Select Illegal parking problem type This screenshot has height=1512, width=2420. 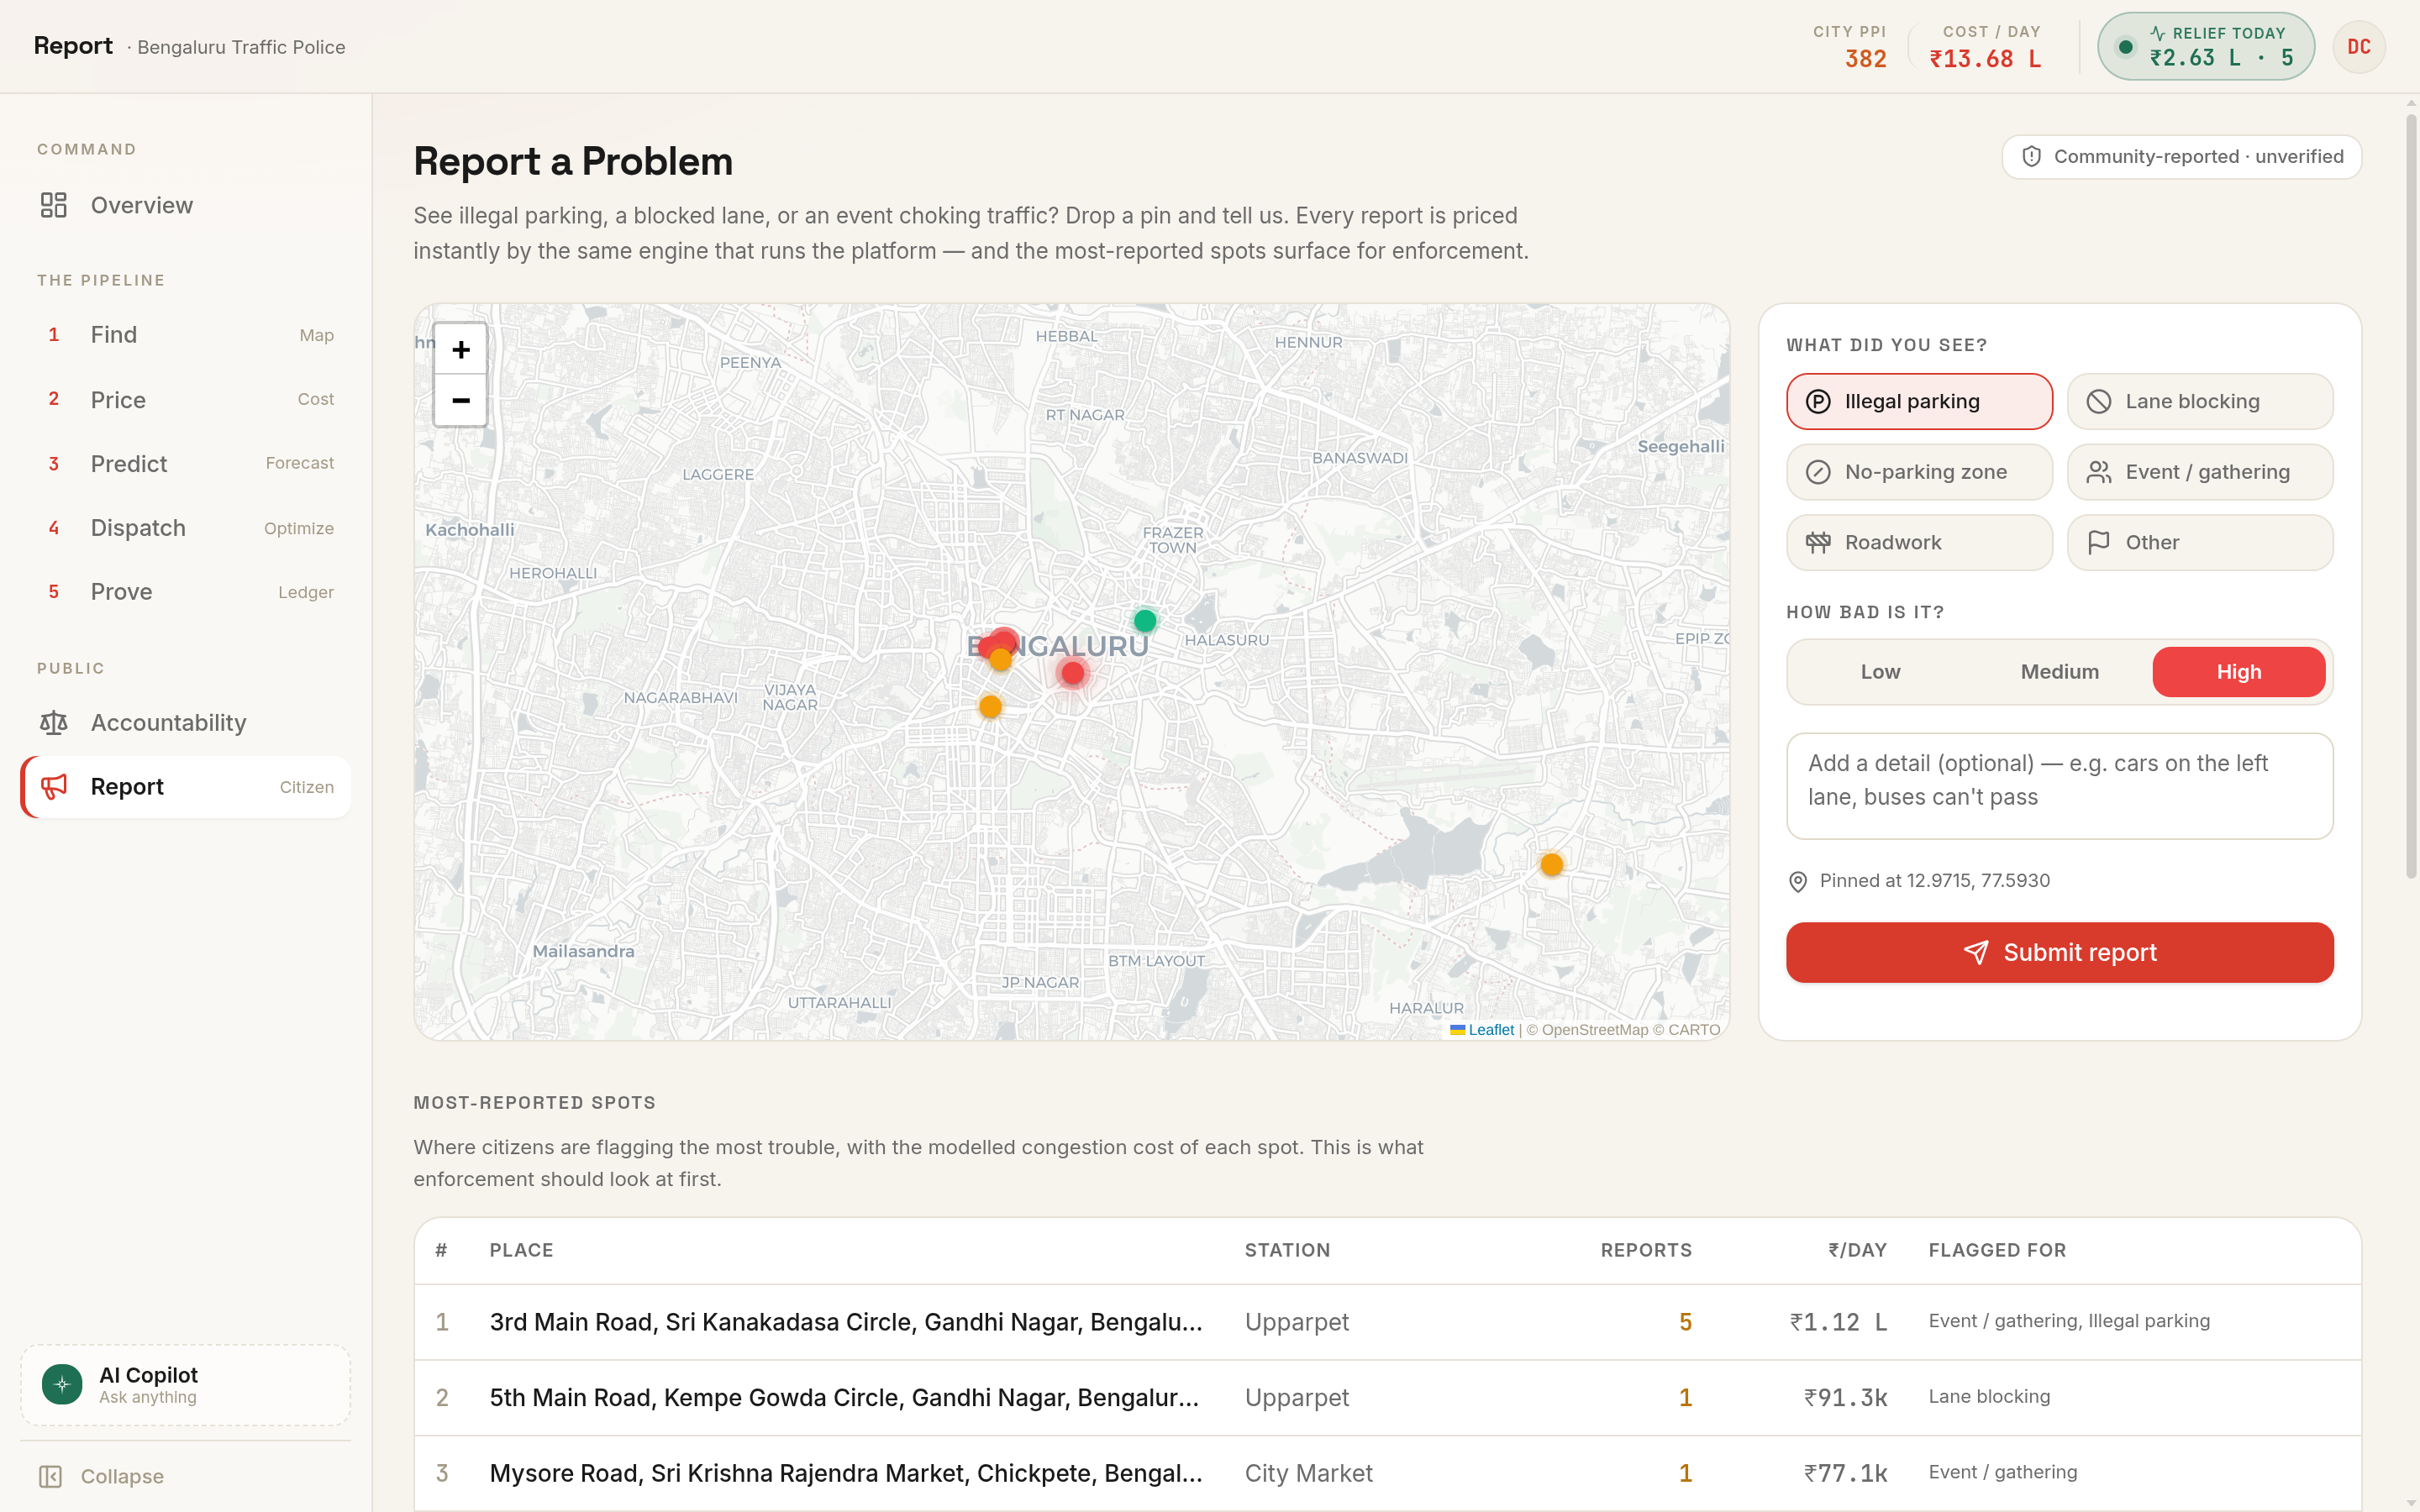coord(1919,401)
